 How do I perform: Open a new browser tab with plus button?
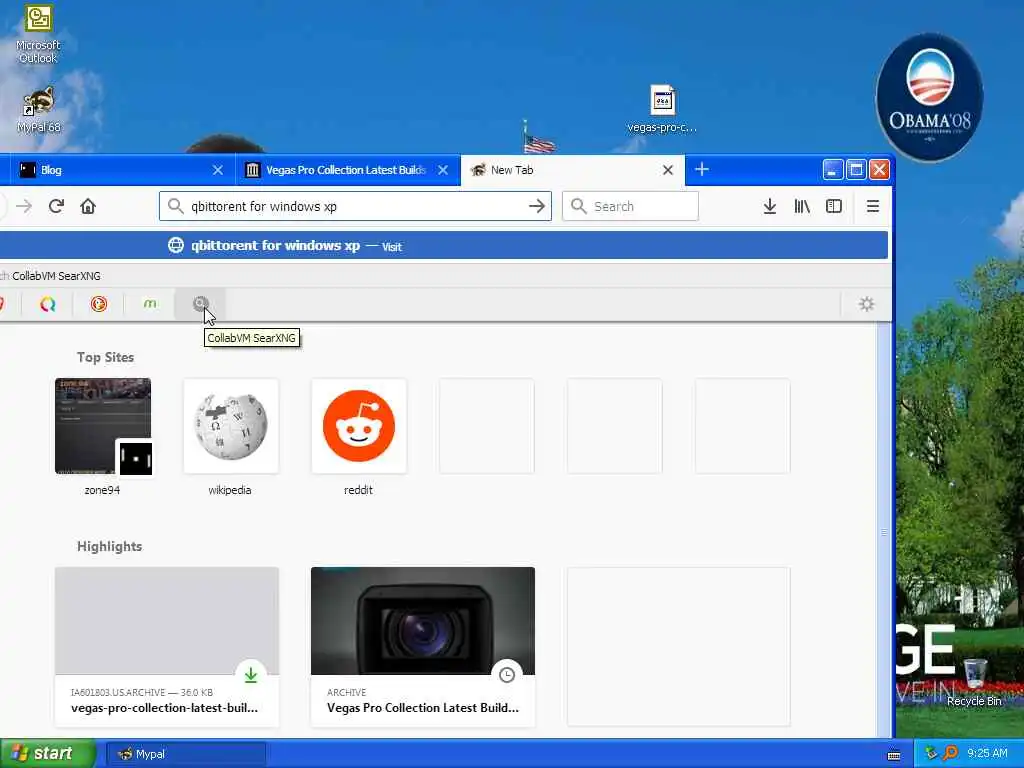pyautogui.click(x=702, y=169)
